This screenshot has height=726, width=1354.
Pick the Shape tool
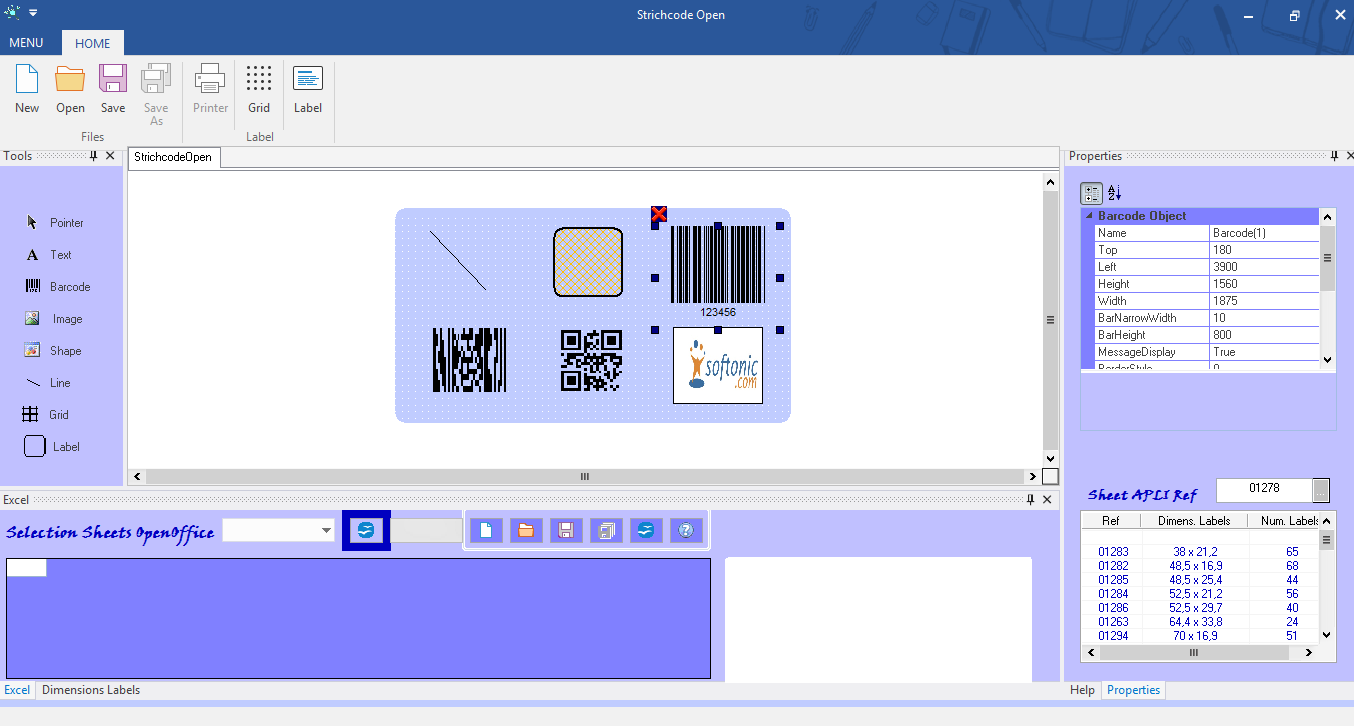54,351
